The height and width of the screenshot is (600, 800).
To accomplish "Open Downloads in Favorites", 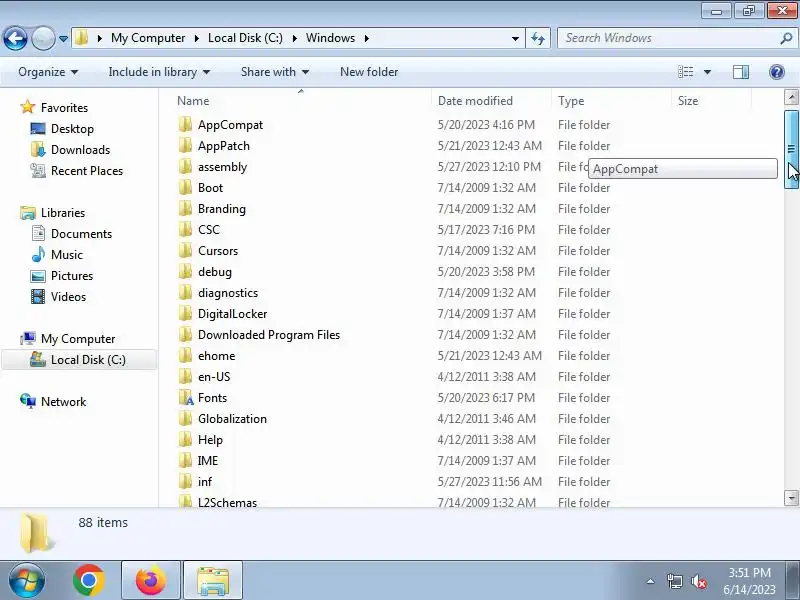I will (80, 149).
